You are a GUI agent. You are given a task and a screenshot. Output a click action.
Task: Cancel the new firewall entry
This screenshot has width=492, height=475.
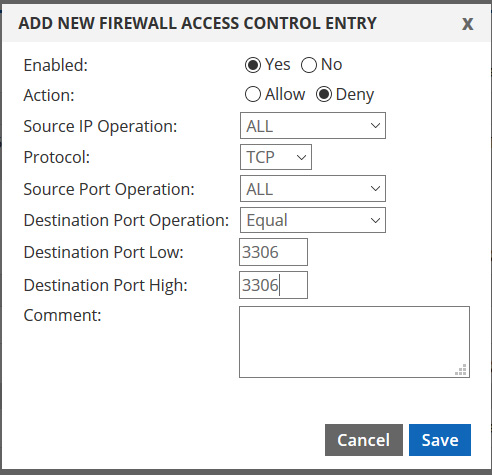point(364,440)
